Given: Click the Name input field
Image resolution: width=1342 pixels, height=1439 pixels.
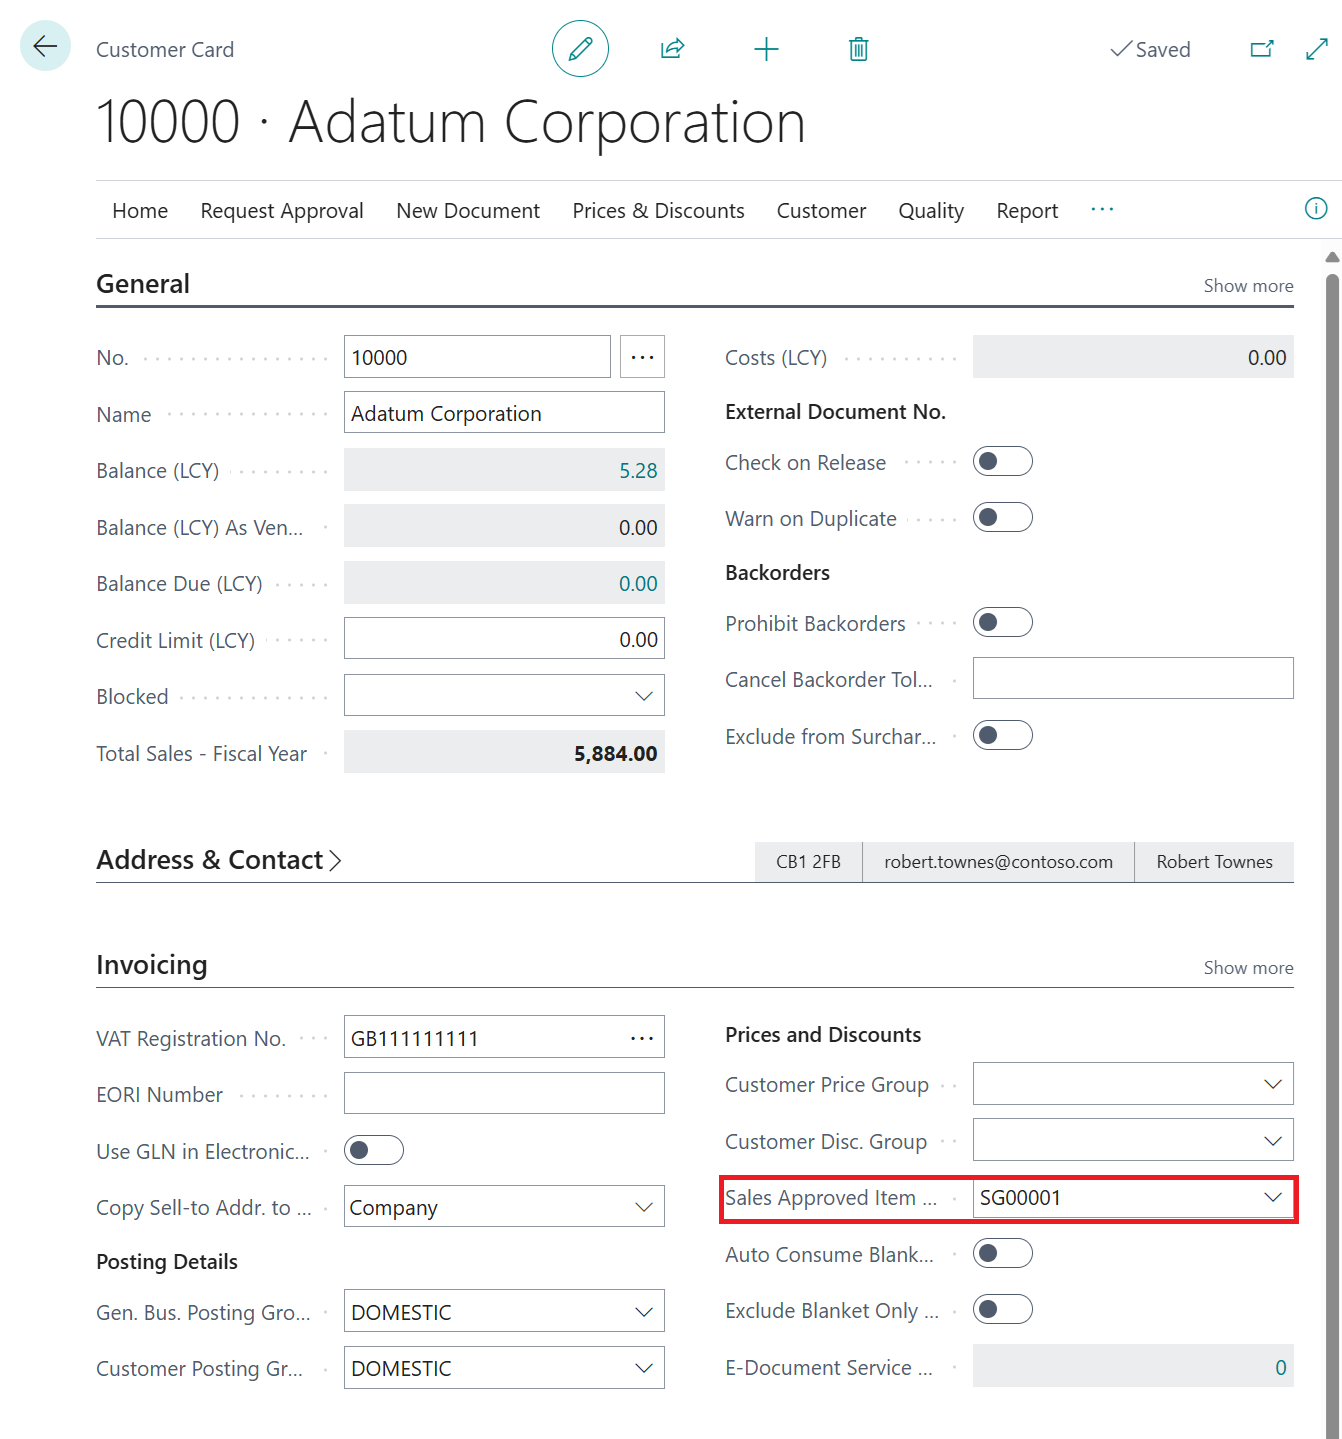Looking at the screenshot, I should [x=504, y=412].
